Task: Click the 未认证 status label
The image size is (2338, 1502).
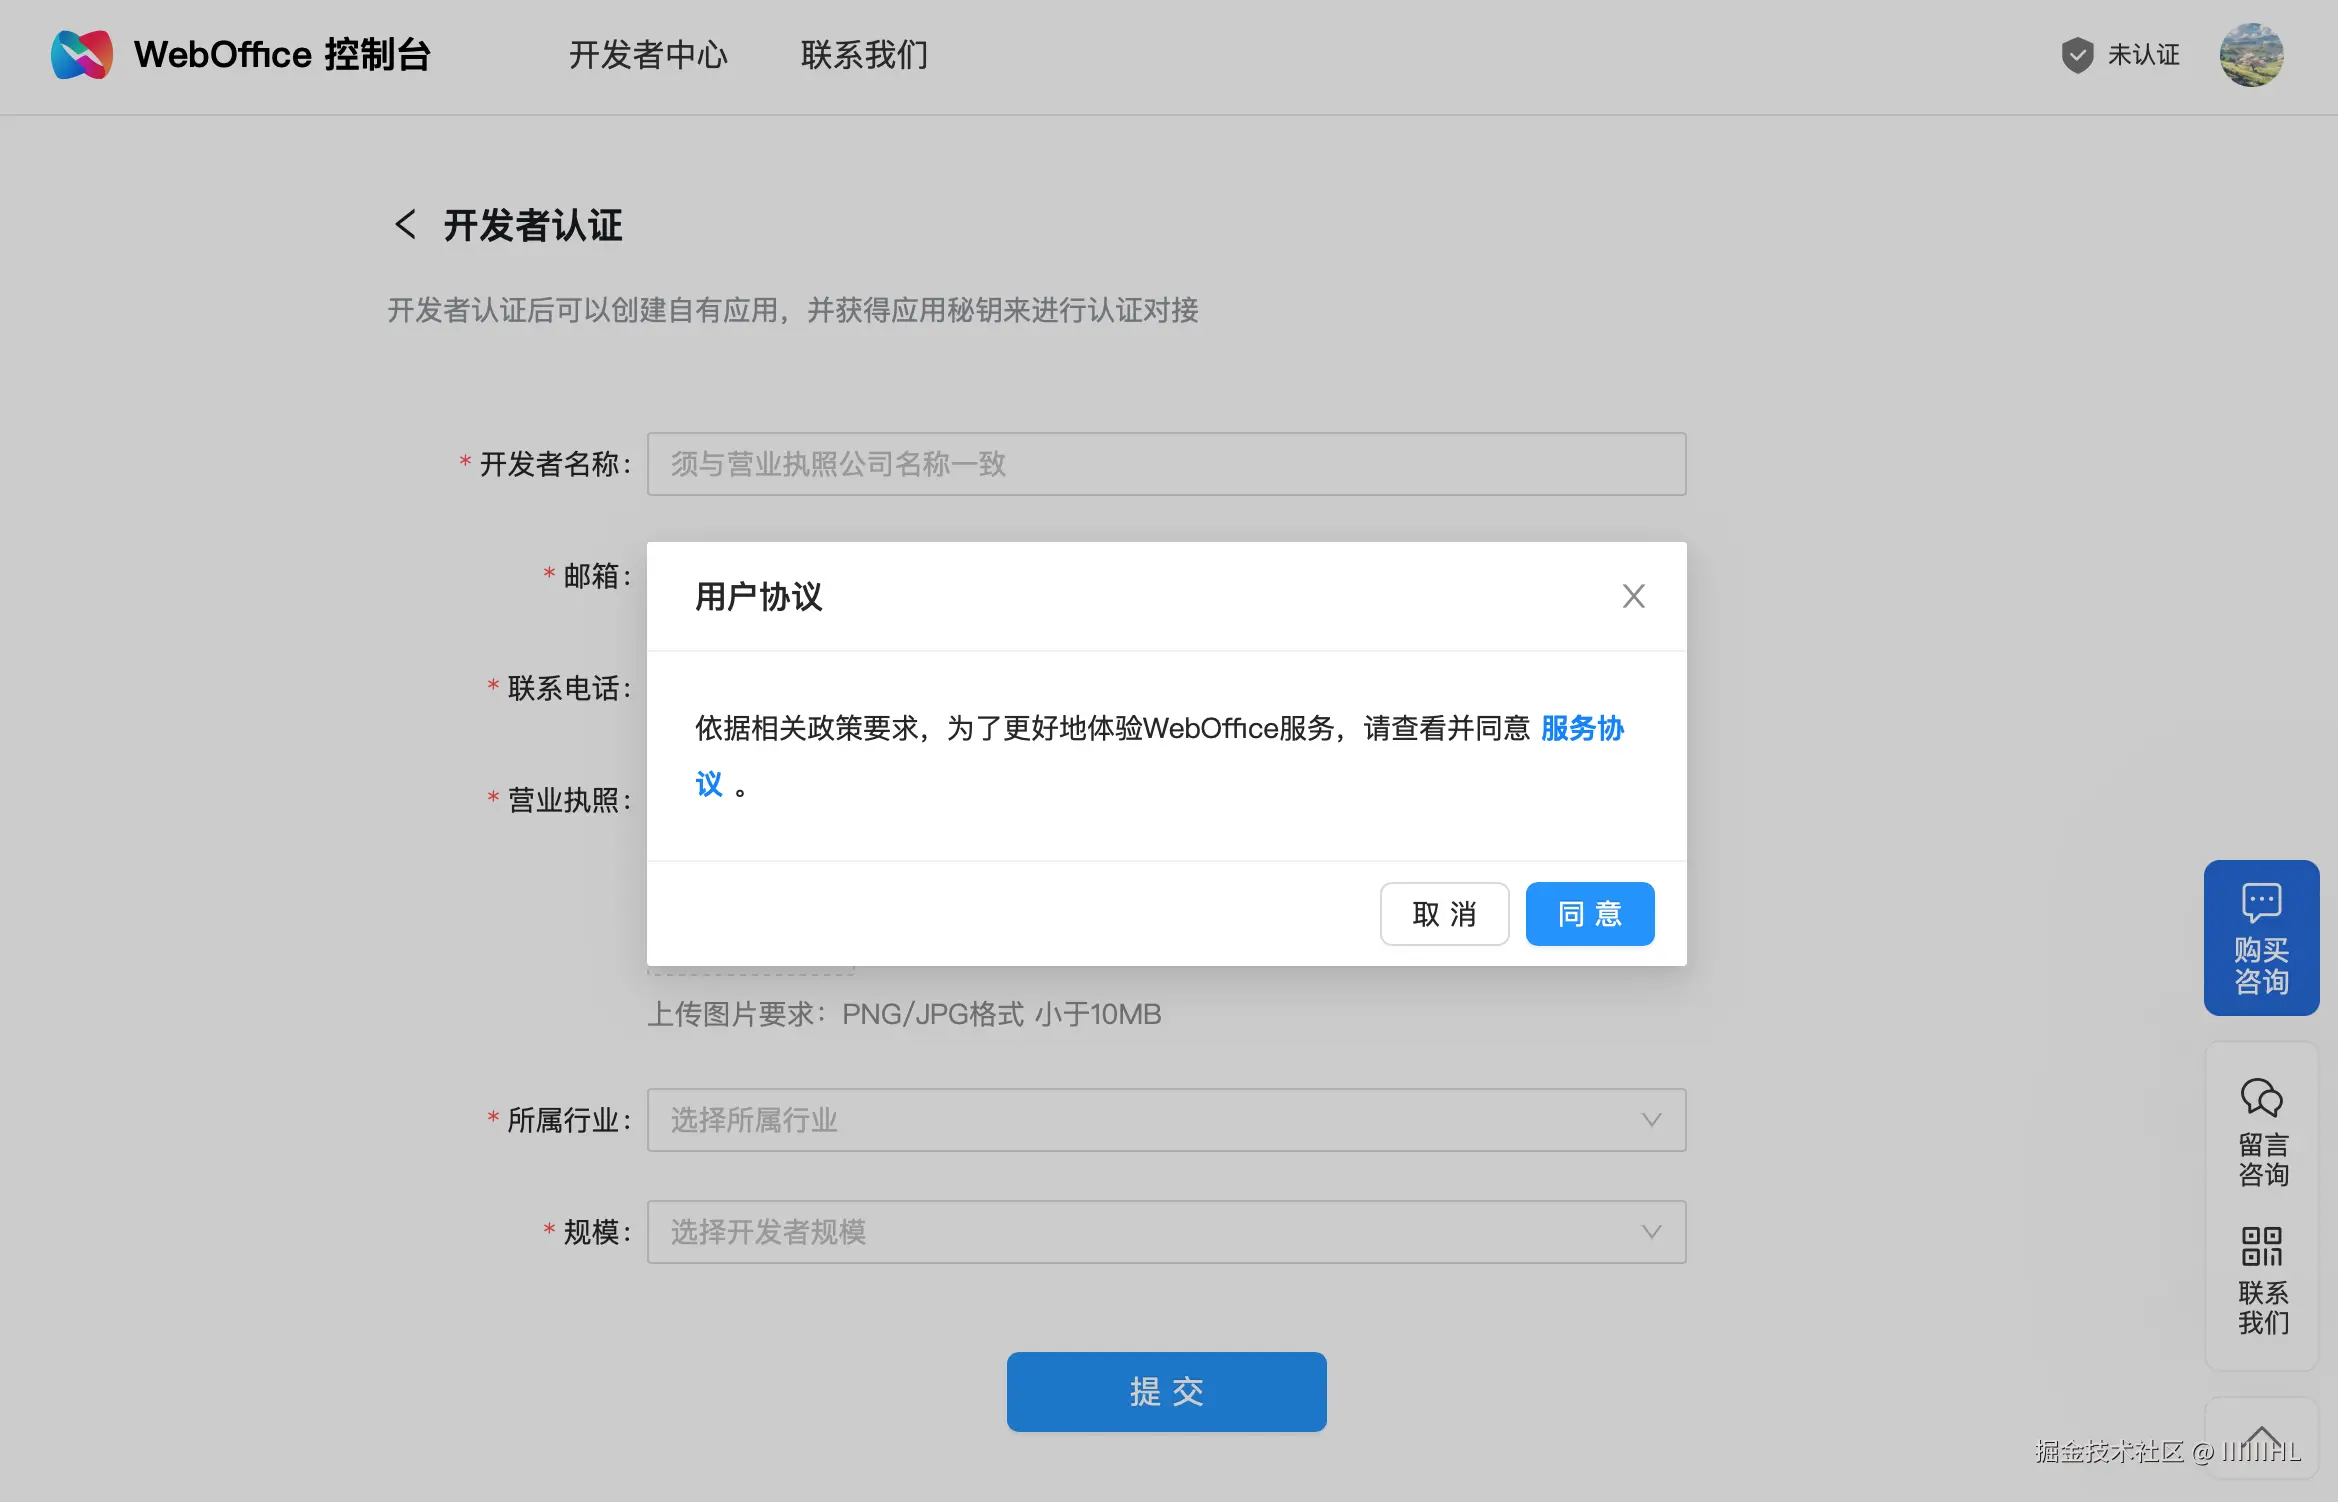Action: pos(2143,55)
